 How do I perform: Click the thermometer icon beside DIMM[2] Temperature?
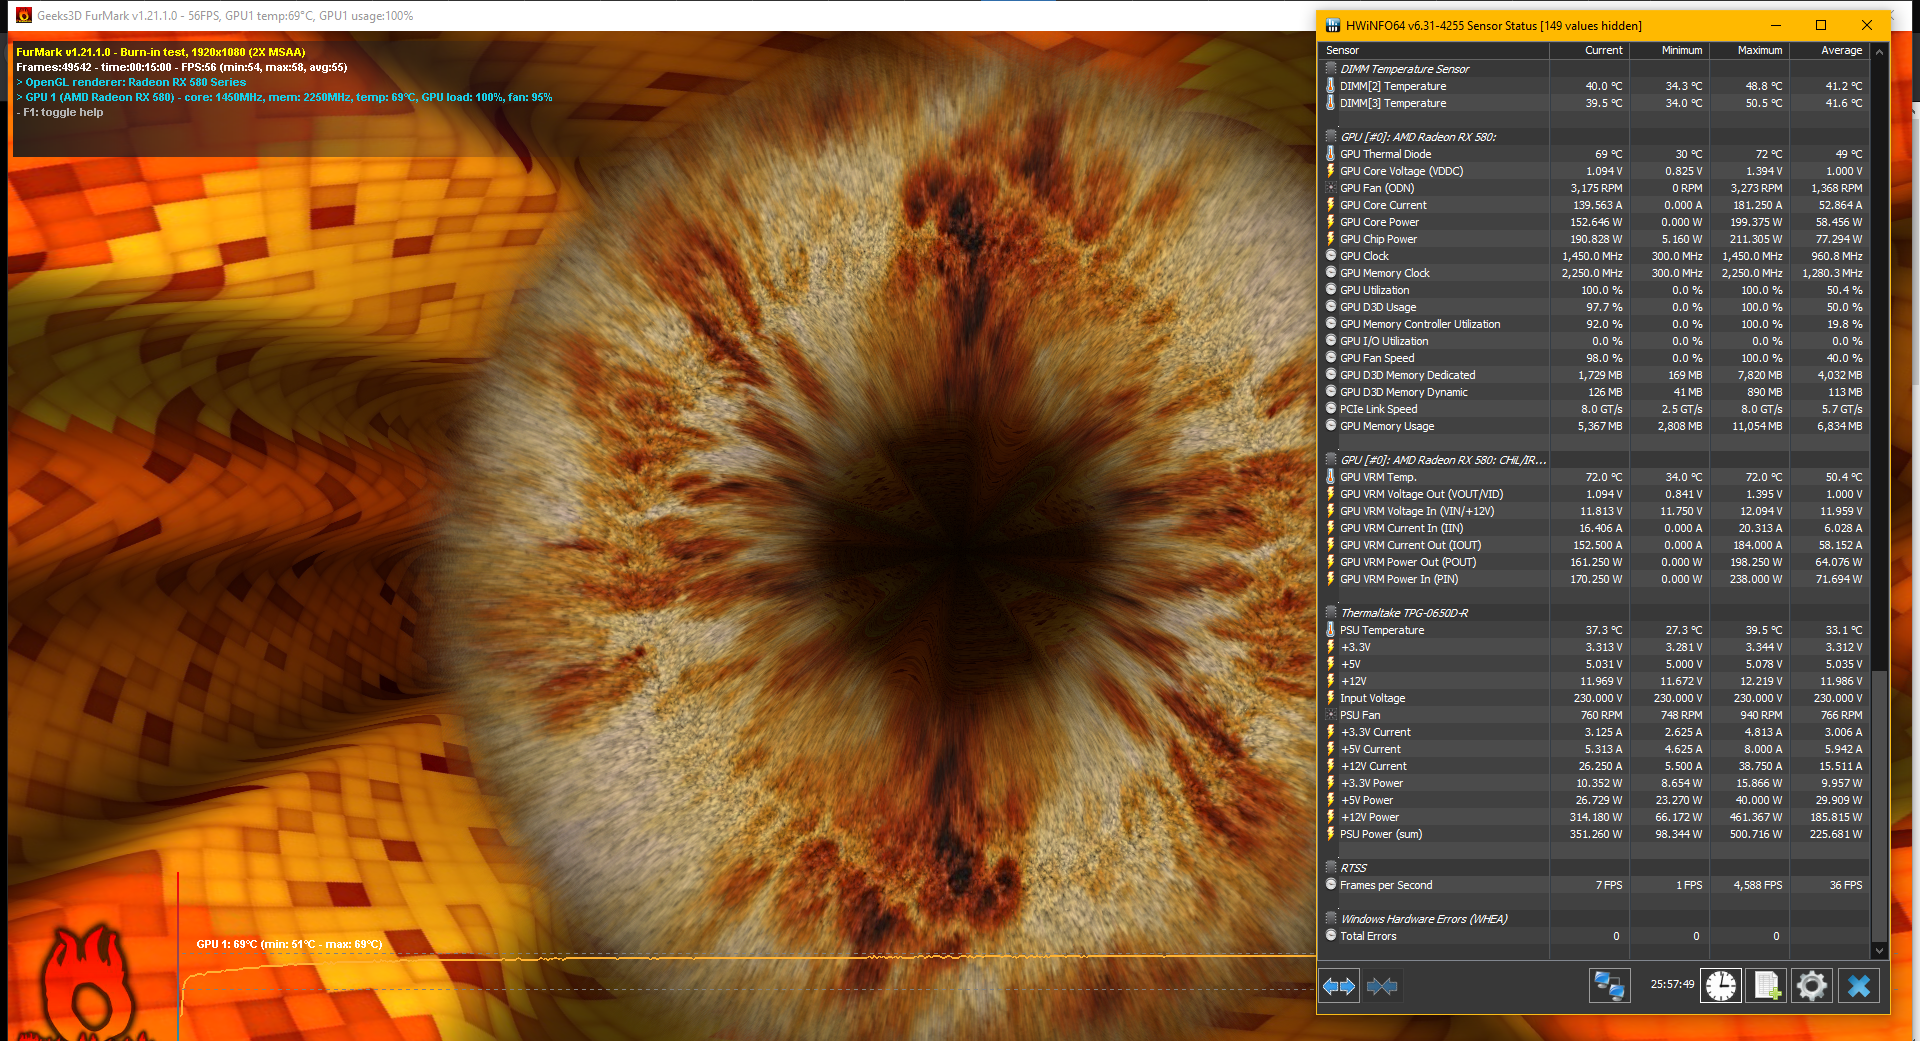(1330, 86)
